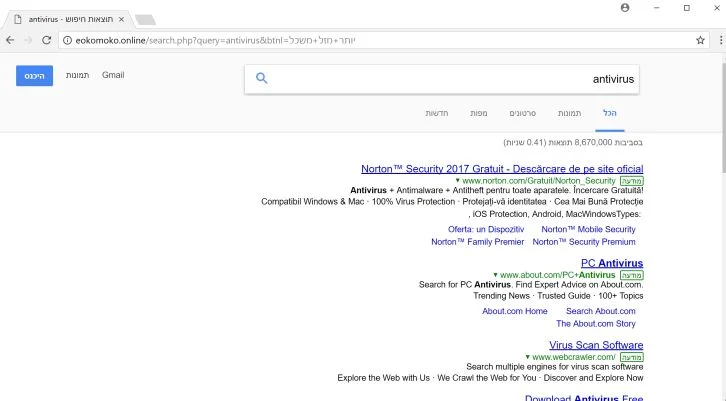Click the blue sign-in button
This screenshot has height=401, width=726.
(x=34, y=75)
